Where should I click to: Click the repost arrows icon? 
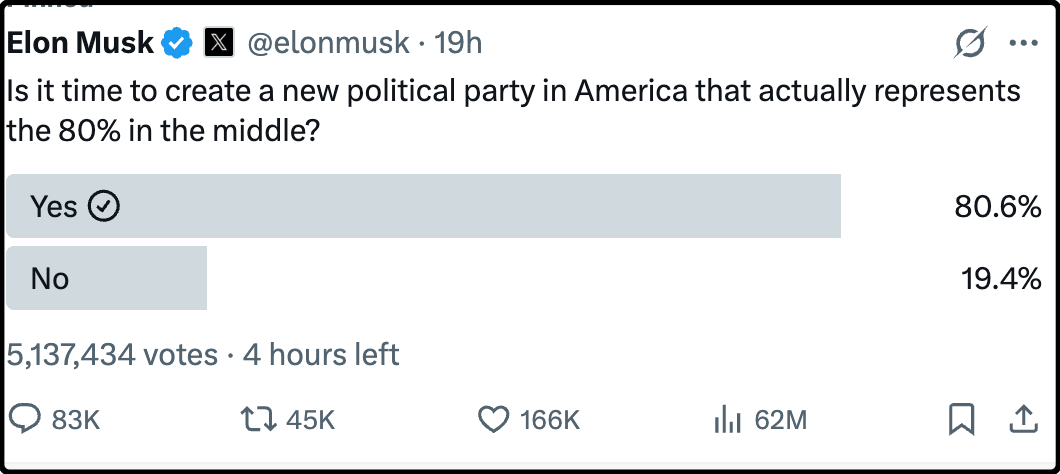258,420
